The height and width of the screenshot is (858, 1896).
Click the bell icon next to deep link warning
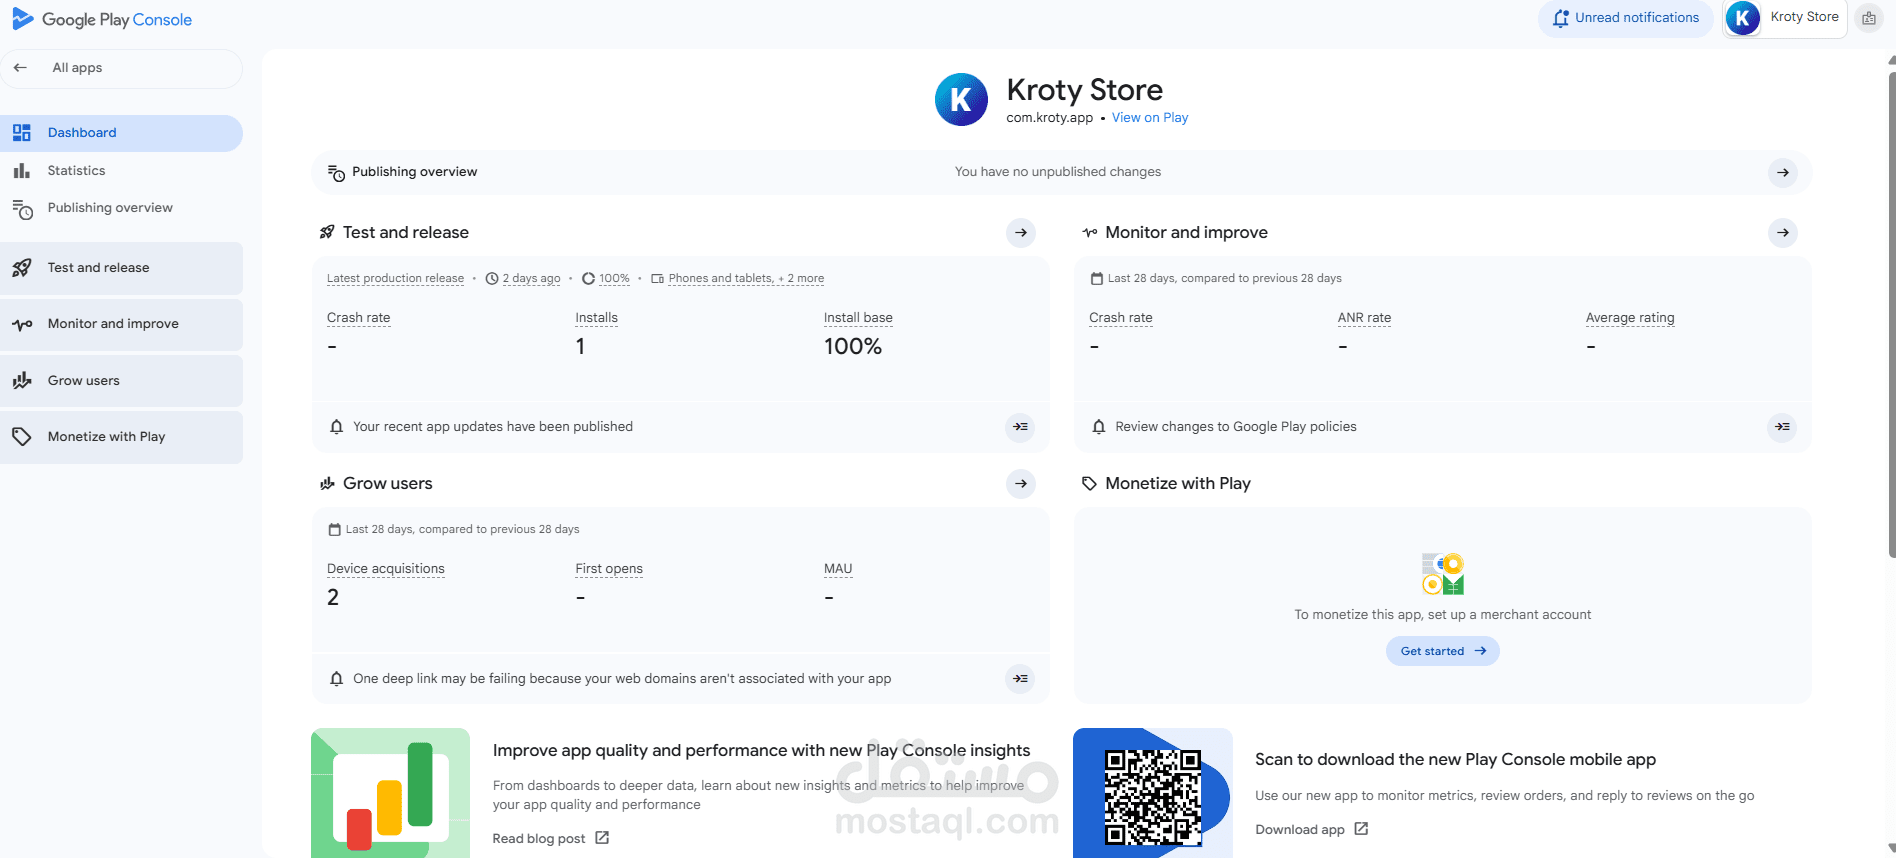click(x=336, y=679)
